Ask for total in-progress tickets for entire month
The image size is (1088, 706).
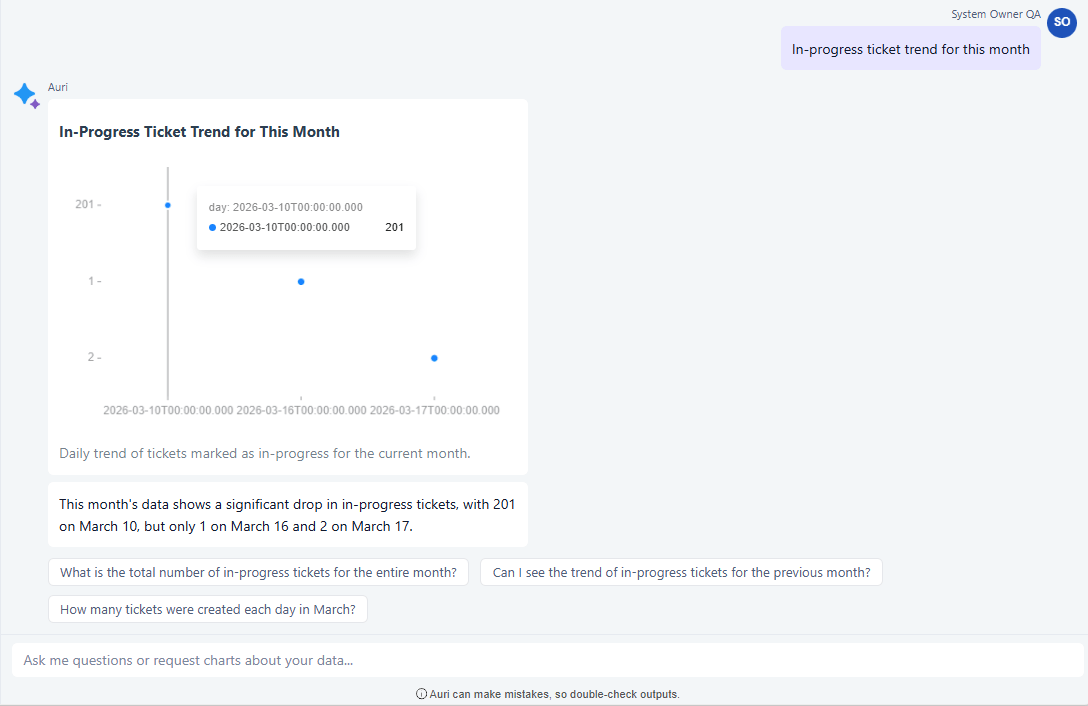pos(258,573)
